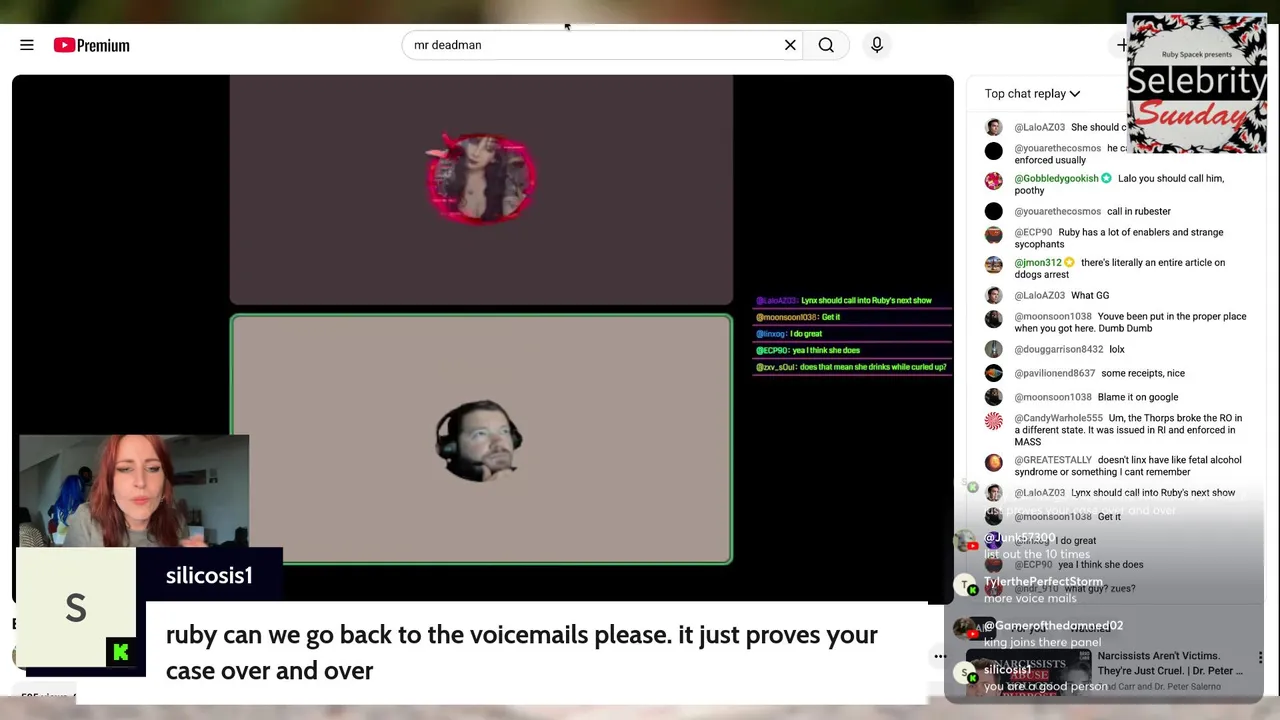Expand the Top chat replay dropdown
Viewport: 1280px width, 720px height.
point(1032,94)
